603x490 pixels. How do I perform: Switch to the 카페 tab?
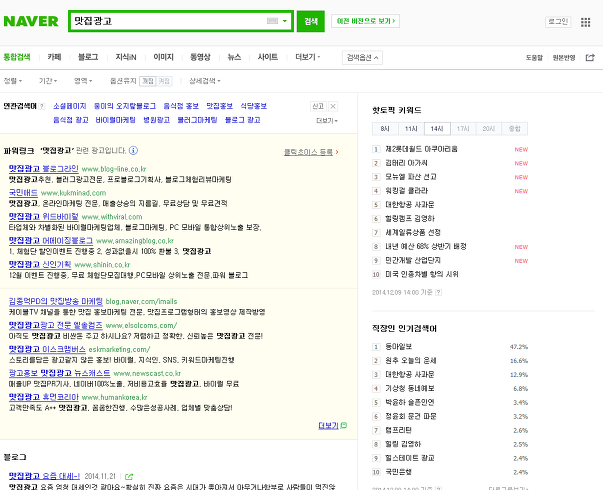[x=54, y=57]
